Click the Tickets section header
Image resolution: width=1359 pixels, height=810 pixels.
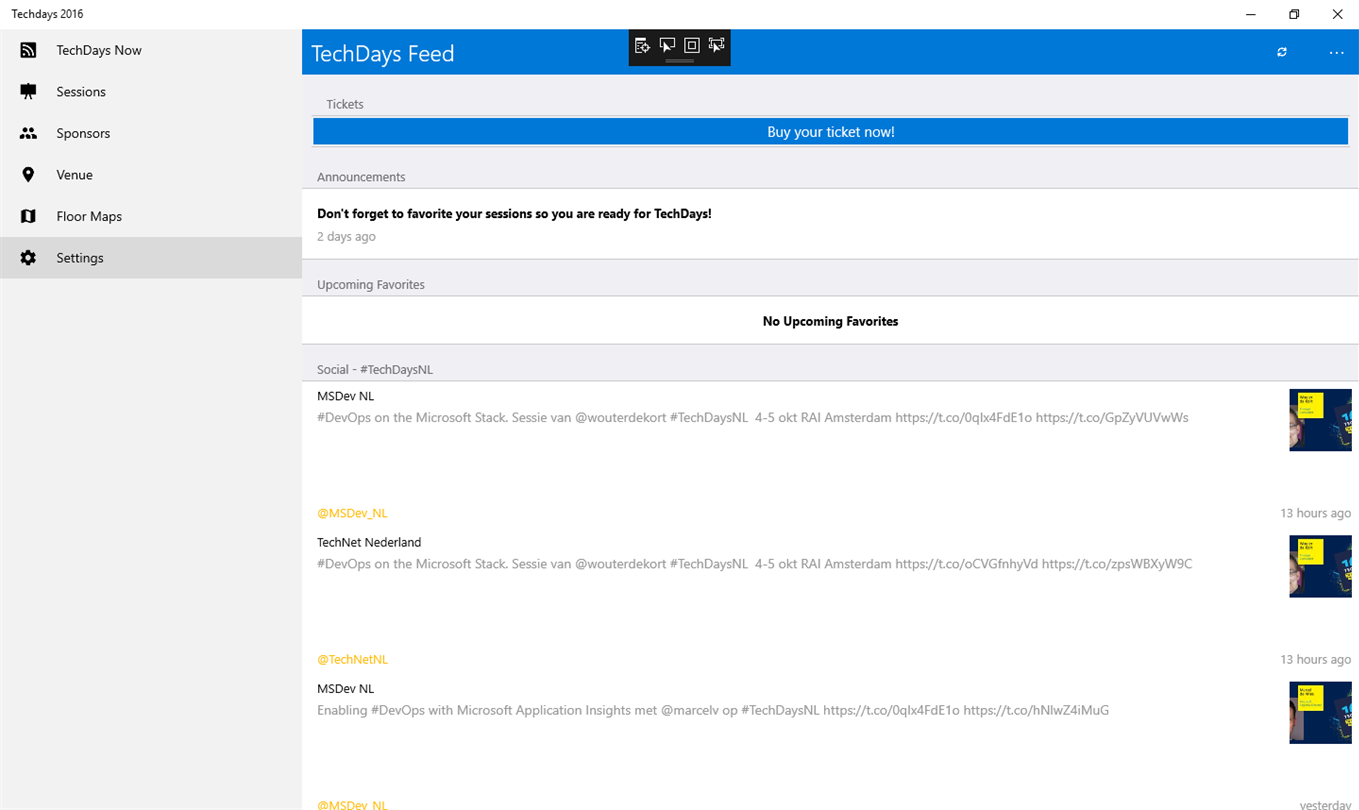pos(345,104)
